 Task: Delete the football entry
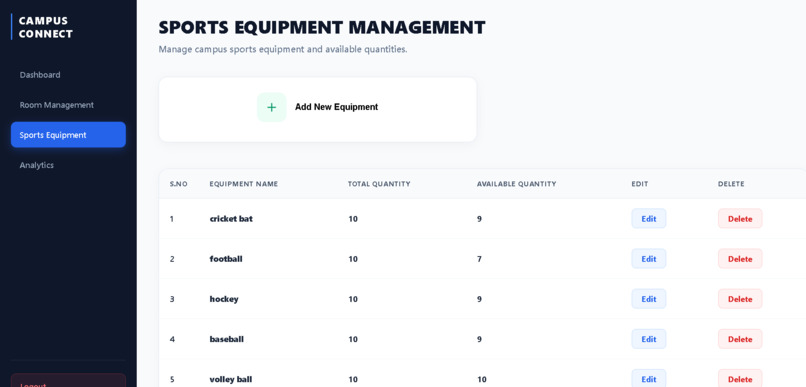(x=740, y=259)
